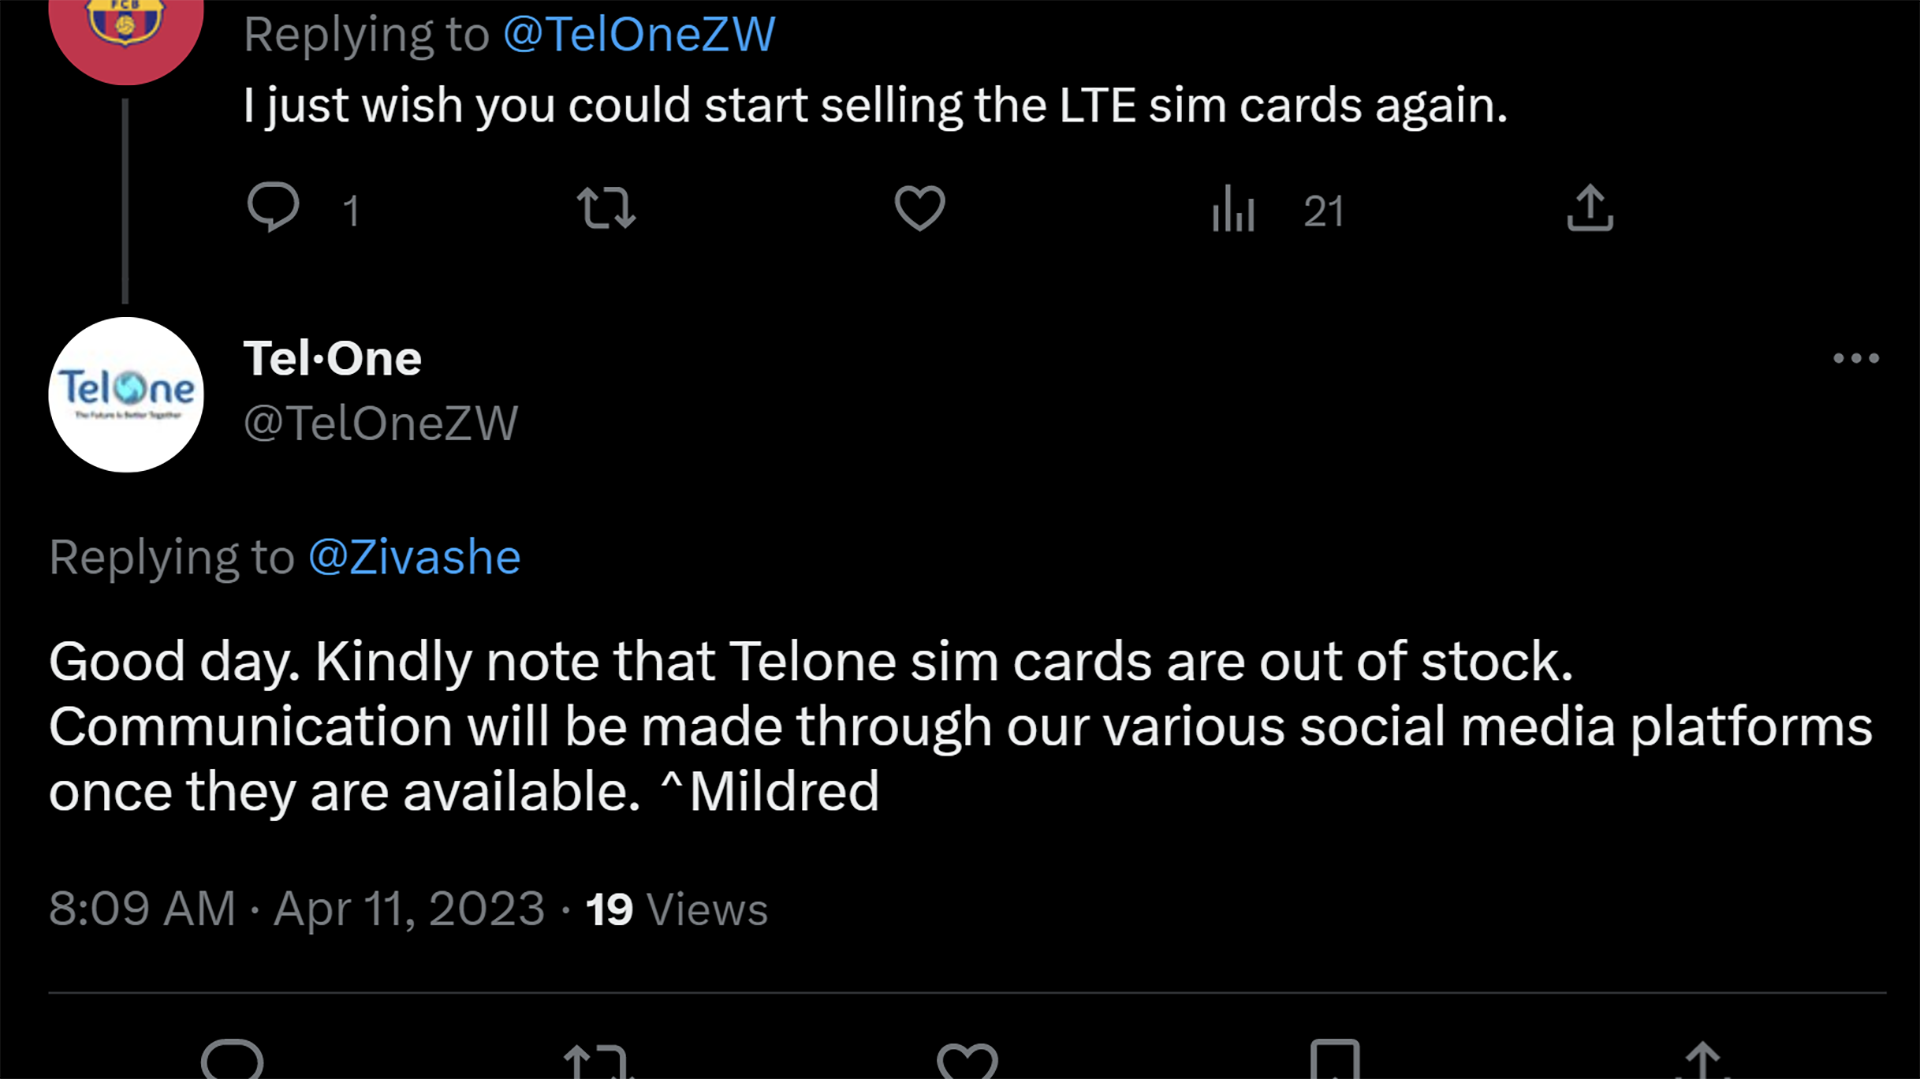Like Tel-One's out of stock reply

965,1062
